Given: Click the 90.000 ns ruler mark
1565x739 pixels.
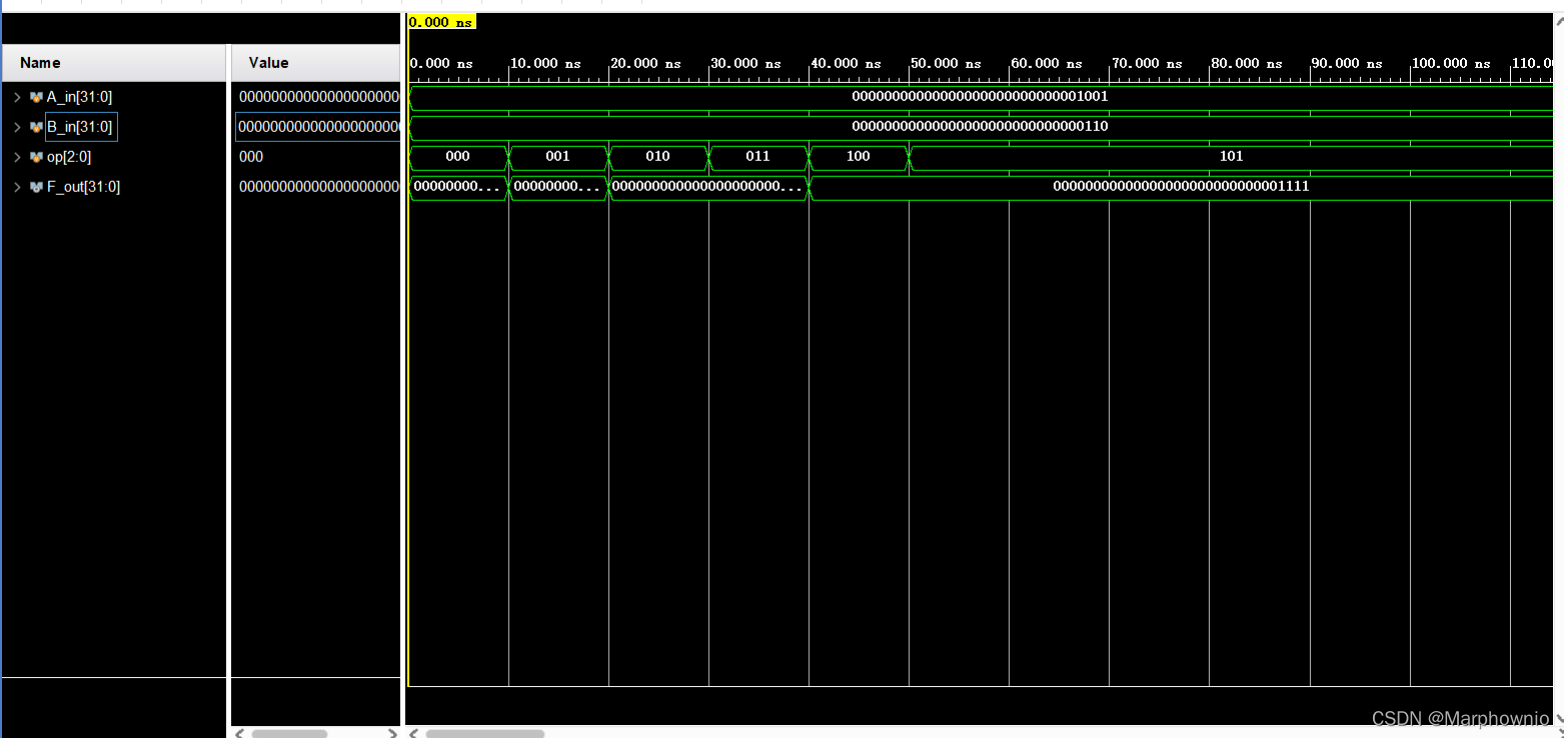Looking at the screenshot, I should point(1347,63).
